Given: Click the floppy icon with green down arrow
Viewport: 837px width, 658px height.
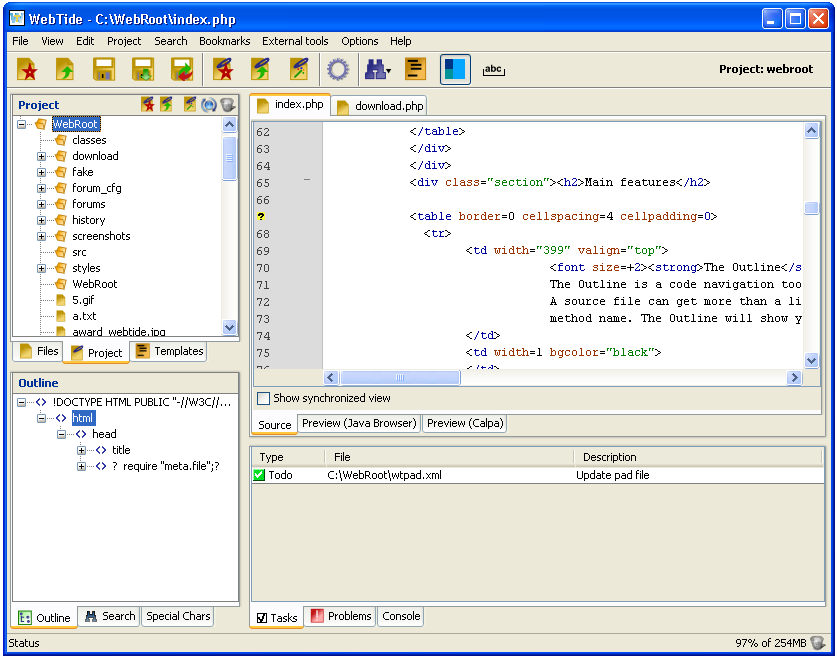Looking at the screenshot, I should (x=143, y=69).
